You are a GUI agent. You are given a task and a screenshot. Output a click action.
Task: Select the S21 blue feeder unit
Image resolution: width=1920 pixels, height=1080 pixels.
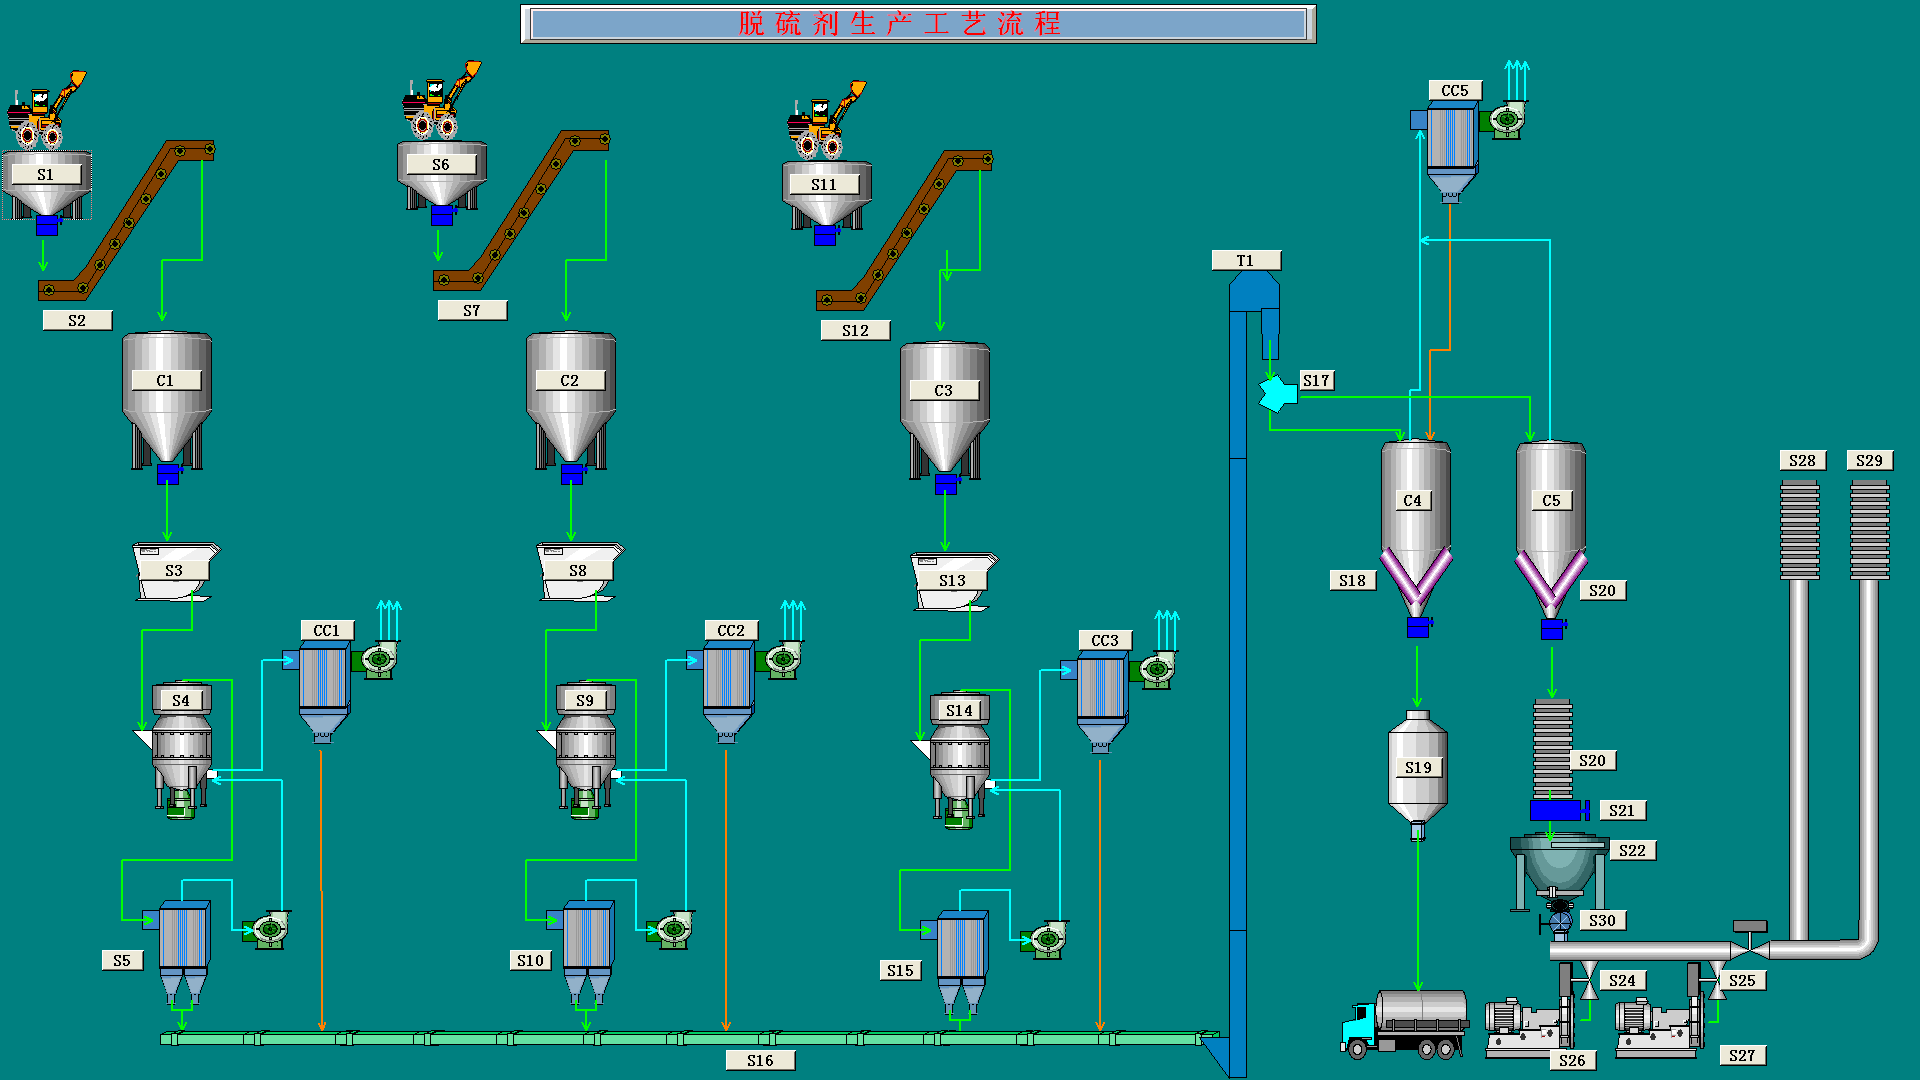pyautogui.click(x=1556, y=809)
